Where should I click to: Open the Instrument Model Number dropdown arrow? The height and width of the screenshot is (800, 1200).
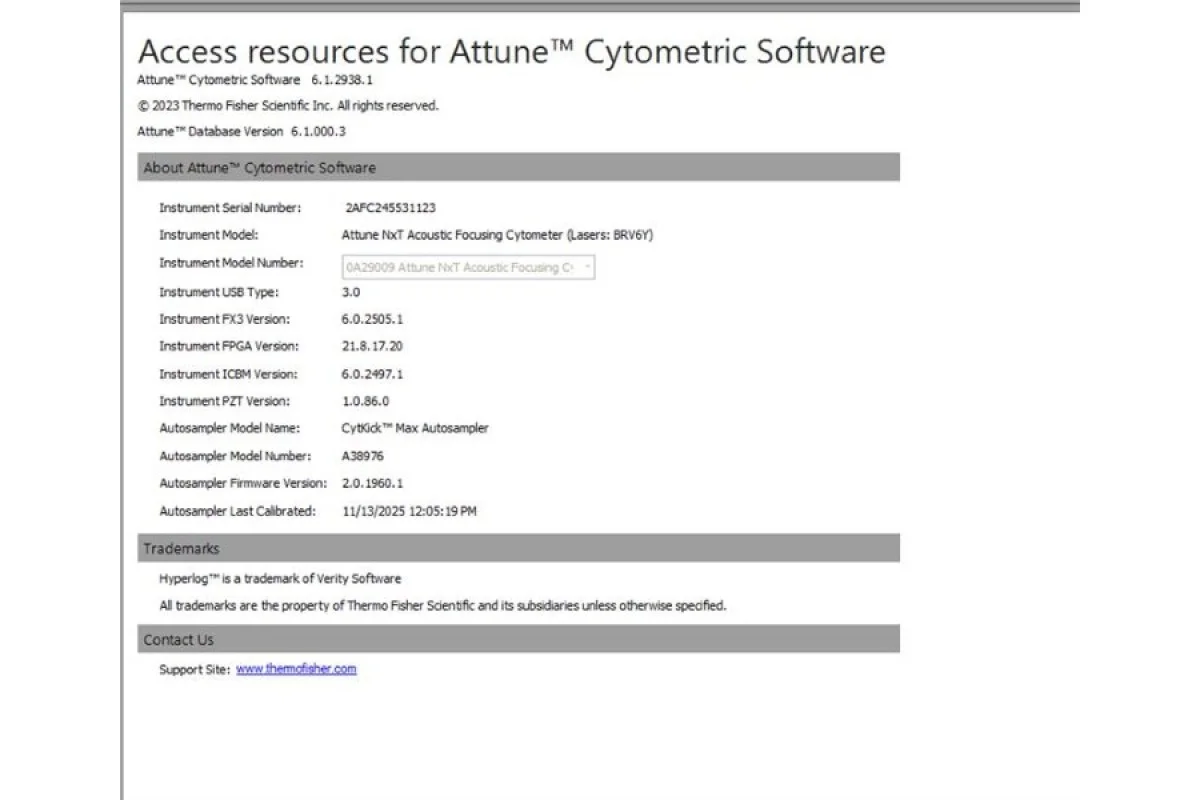point(587,267)
